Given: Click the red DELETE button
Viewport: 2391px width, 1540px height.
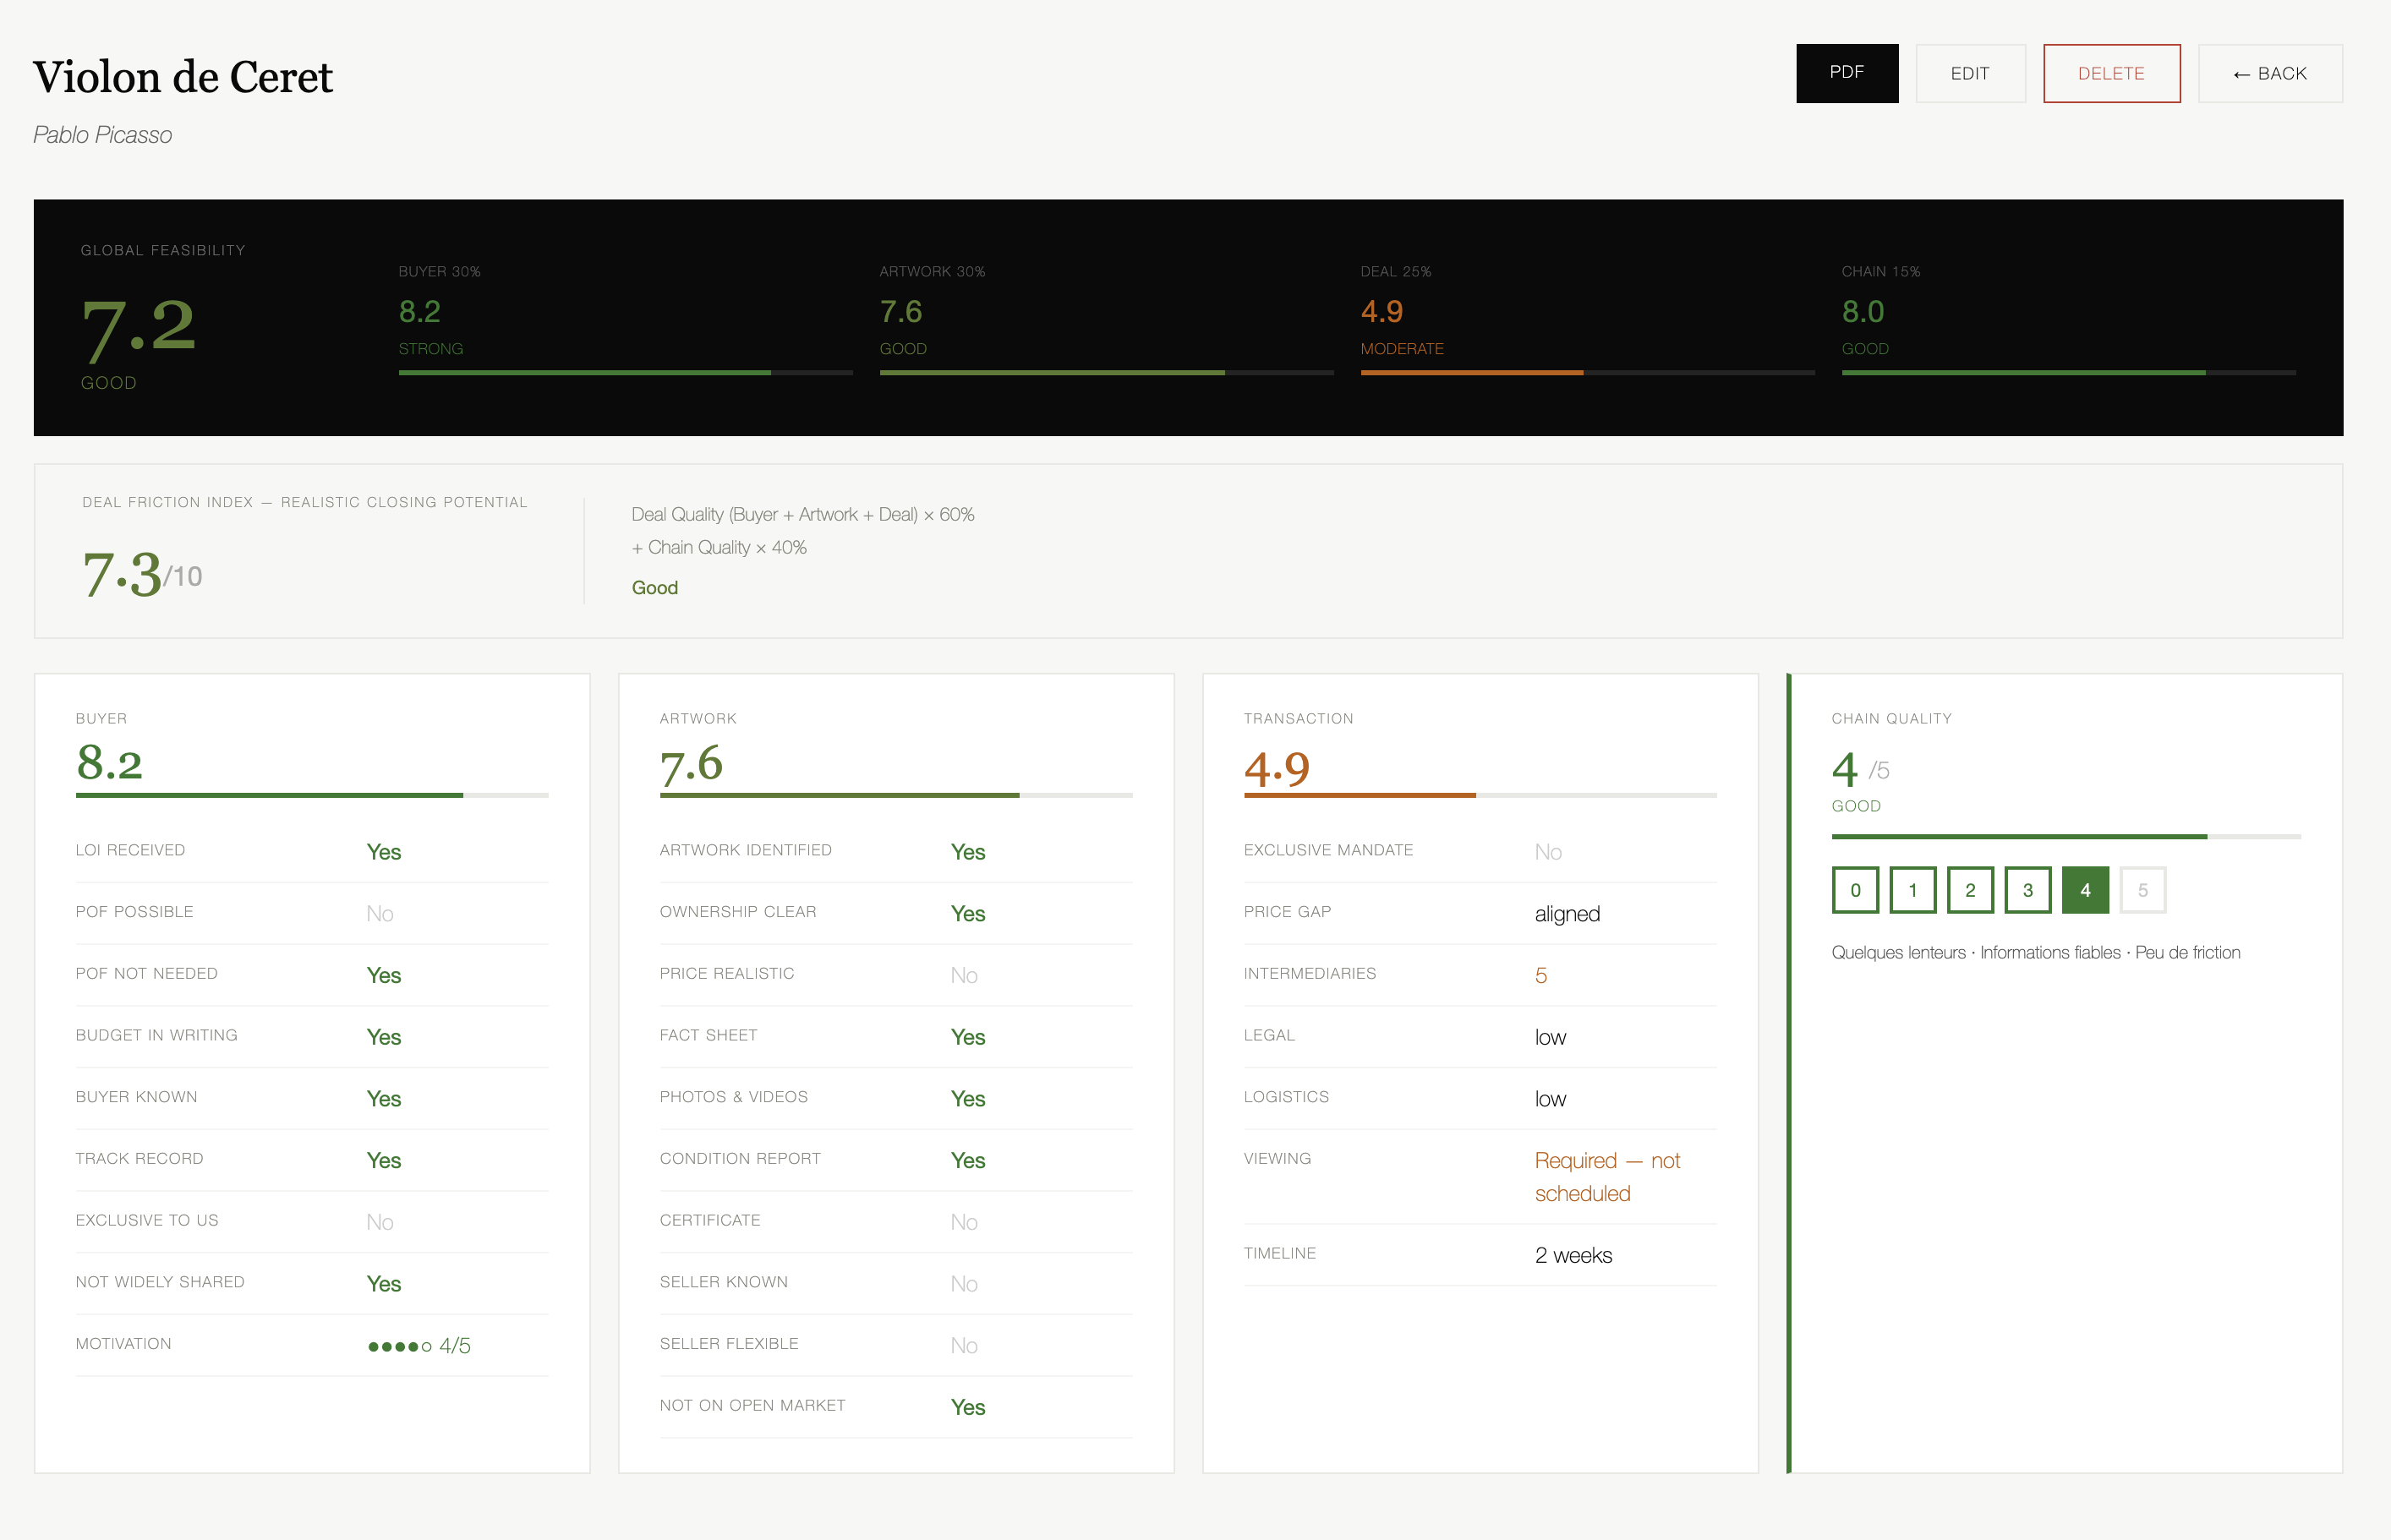Looking at the screenshot, I should click(x=2111, y=73).
